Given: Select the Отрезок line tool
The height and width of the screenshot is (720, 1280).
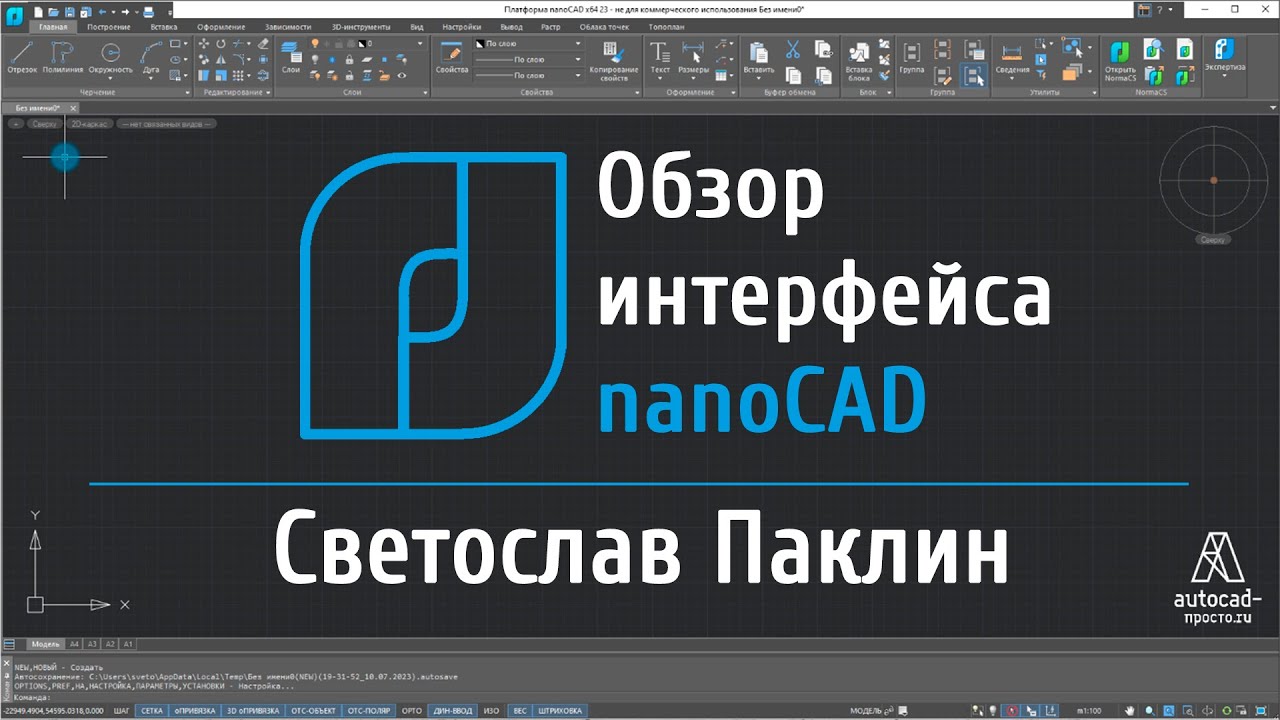Looking at the screenshot, I should [x=22, y=58].
